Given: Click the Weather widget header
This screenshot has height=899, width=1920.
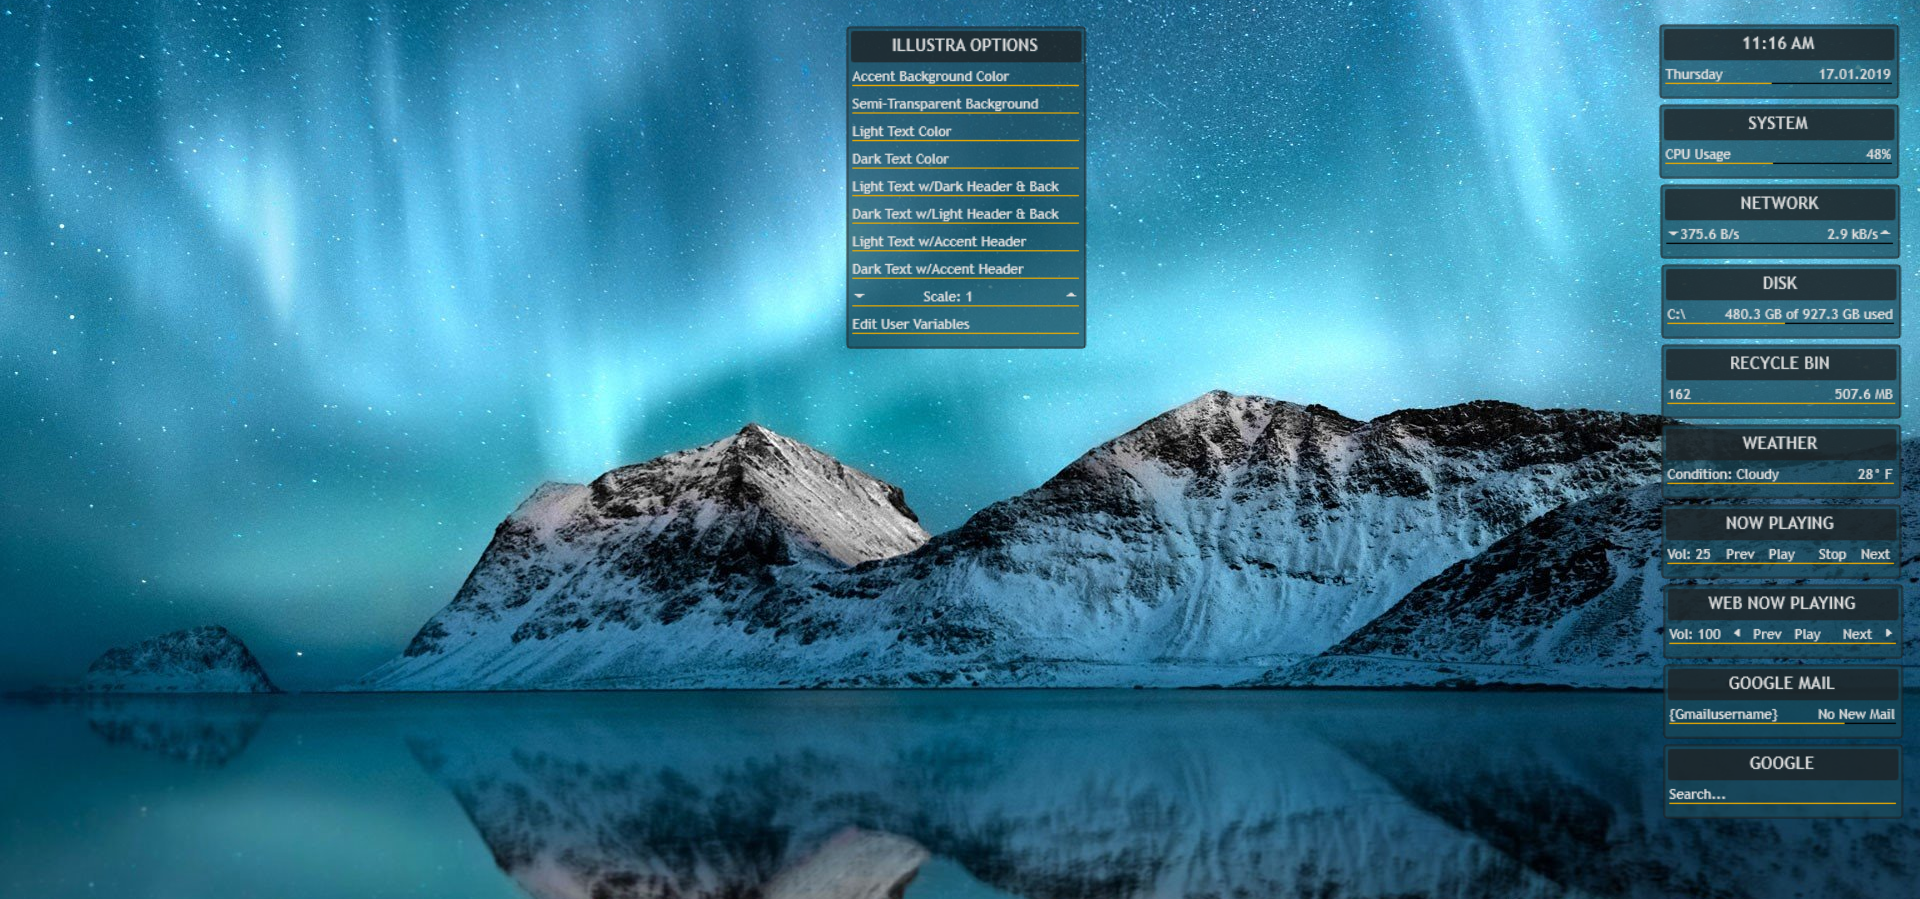Looking at the screenshot, I should tap(1780, 443).
